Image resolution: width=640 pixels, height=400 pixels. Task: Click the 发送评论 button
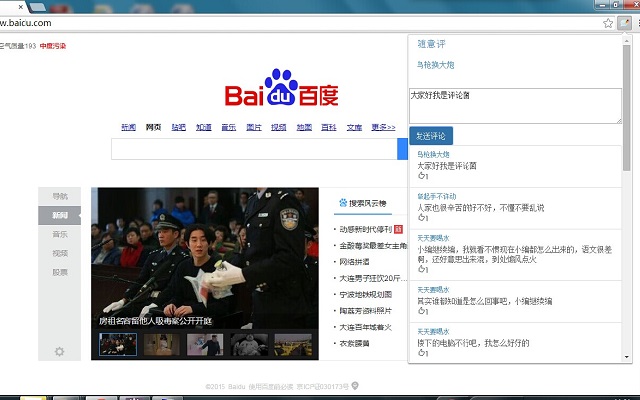(x=431, y=136)
